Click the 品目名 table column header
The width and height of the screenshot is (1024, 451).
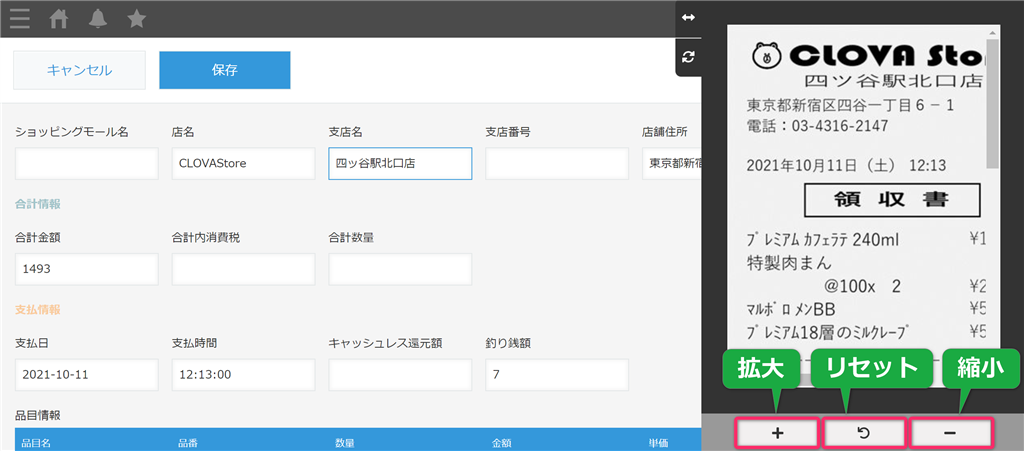click(x=35, y=443)
